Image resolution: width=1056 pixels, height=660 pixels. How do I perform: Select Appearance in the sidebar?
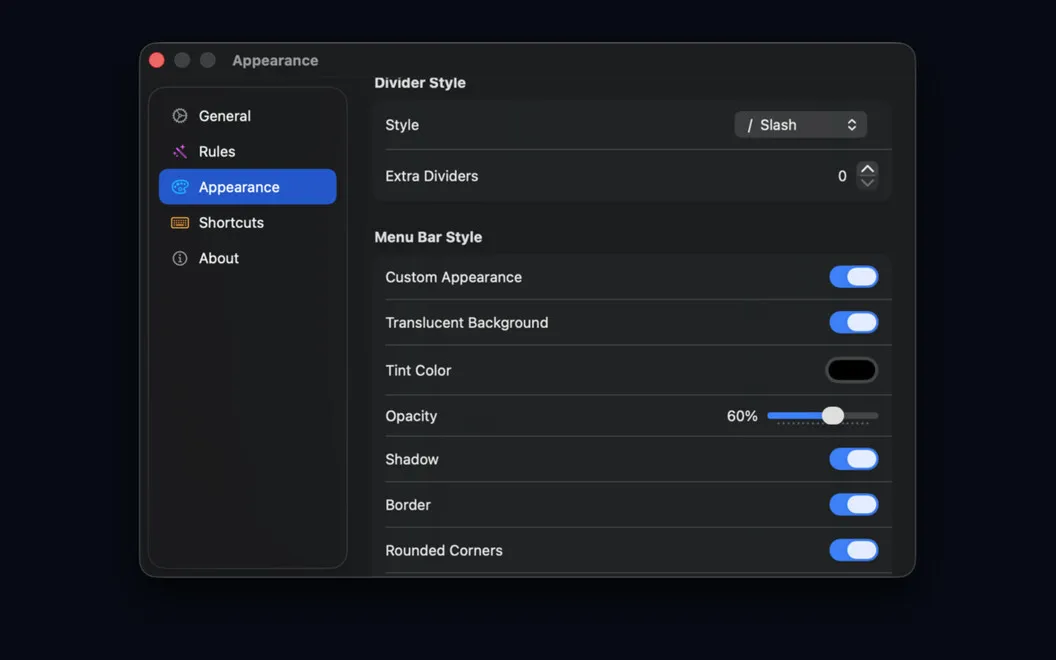tap(247, 187)
